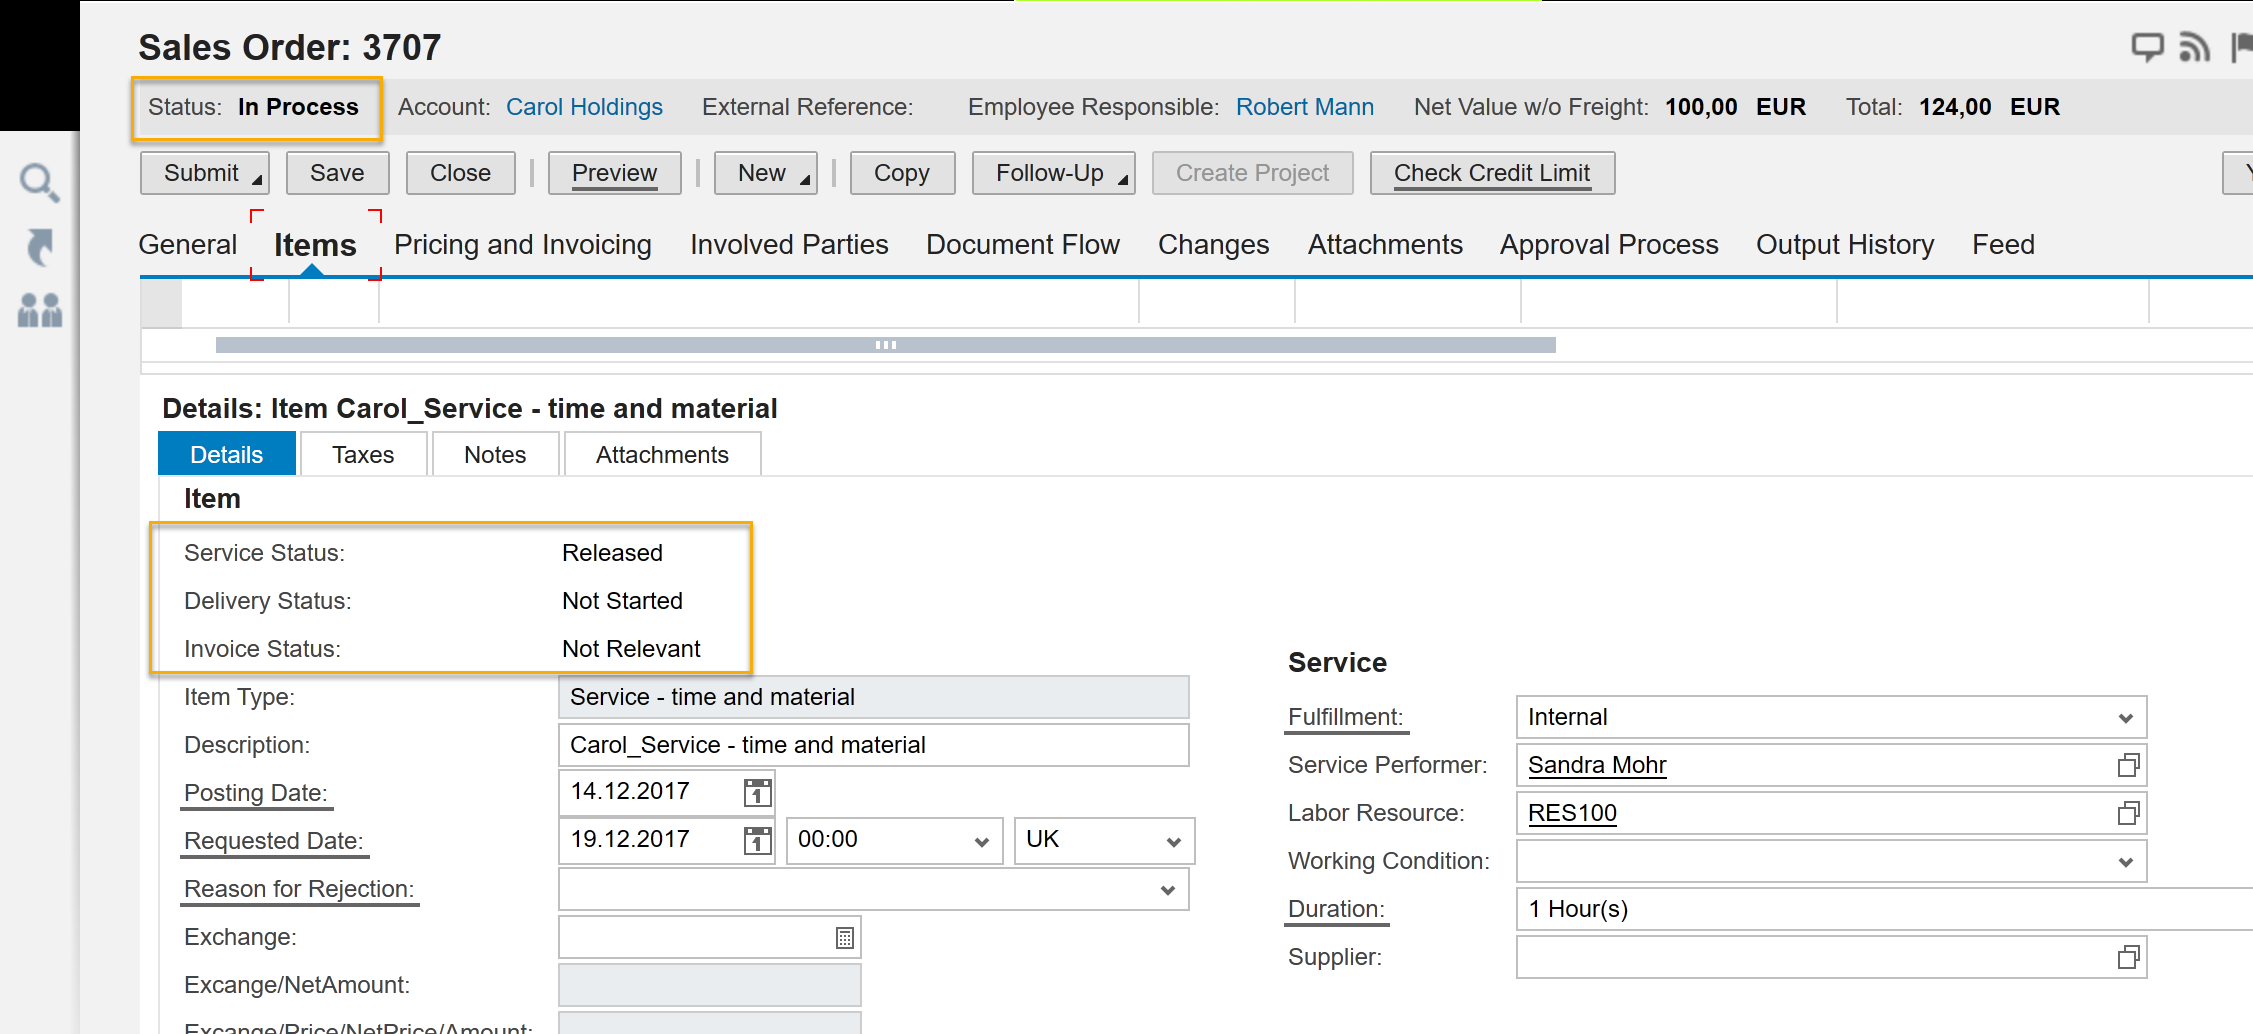Click the RSS feed icon at top right

pos(2194,47)
